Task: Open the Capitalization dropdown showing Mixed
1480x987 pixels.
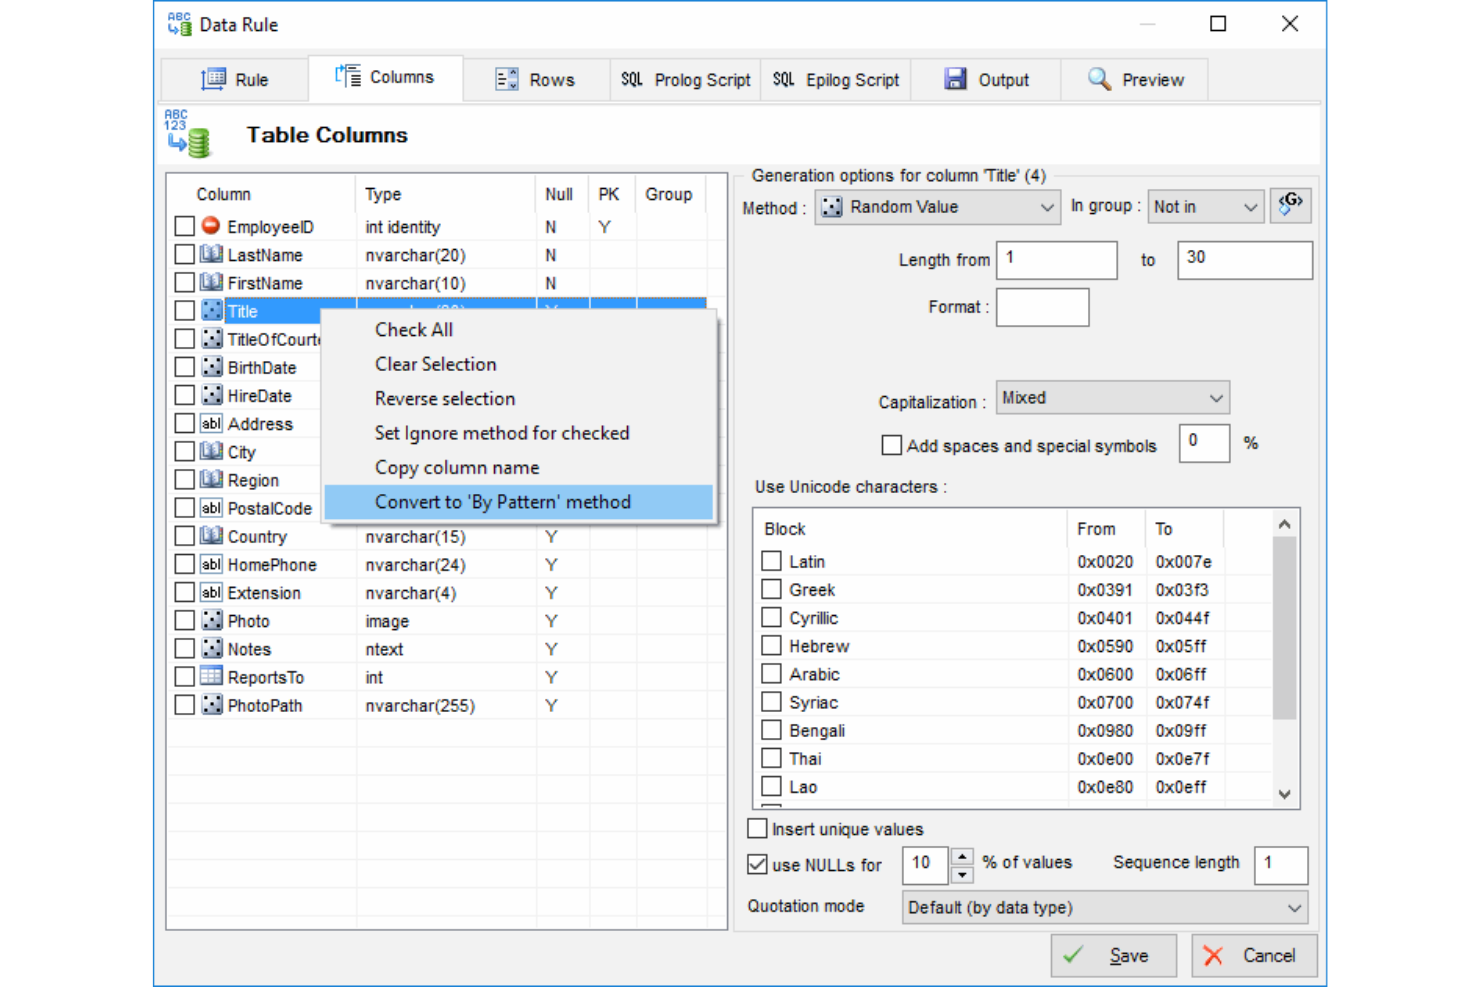Action: click(x=1112, y=397)
